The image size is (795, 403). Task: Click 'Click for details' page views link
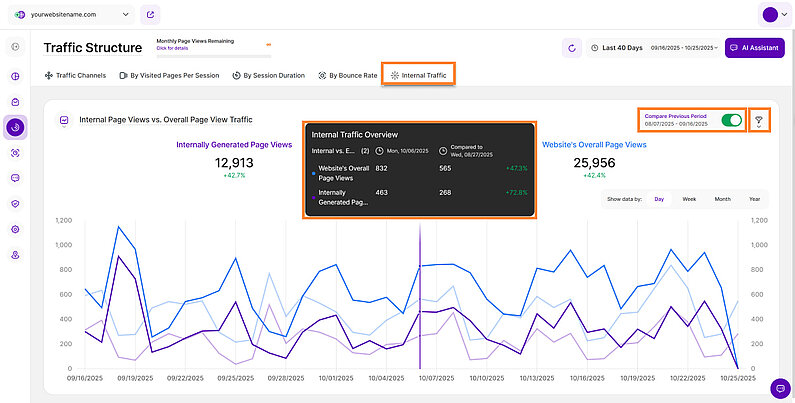(x=172, y=48)
